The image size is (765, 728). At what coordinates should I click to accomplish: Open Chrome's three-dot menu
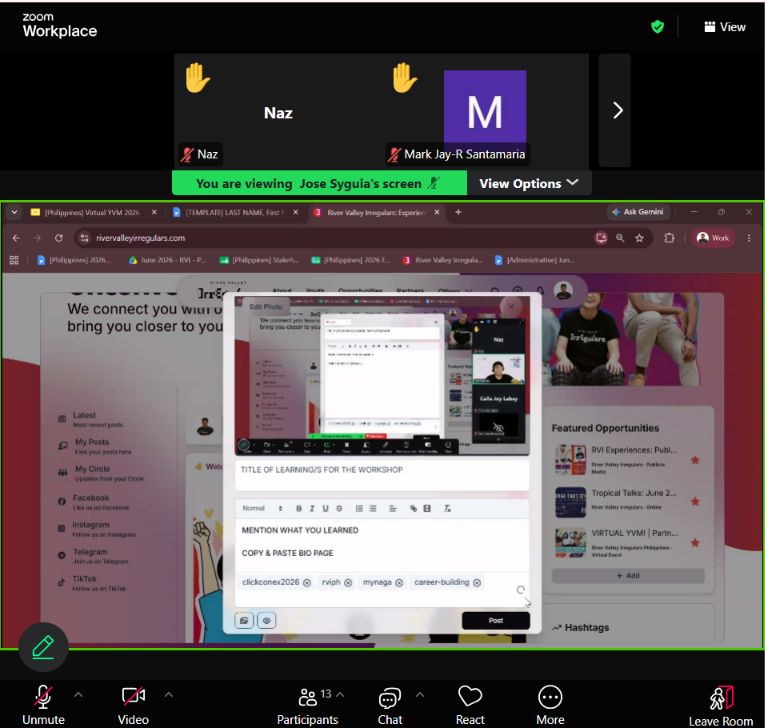tap(748, 238)
